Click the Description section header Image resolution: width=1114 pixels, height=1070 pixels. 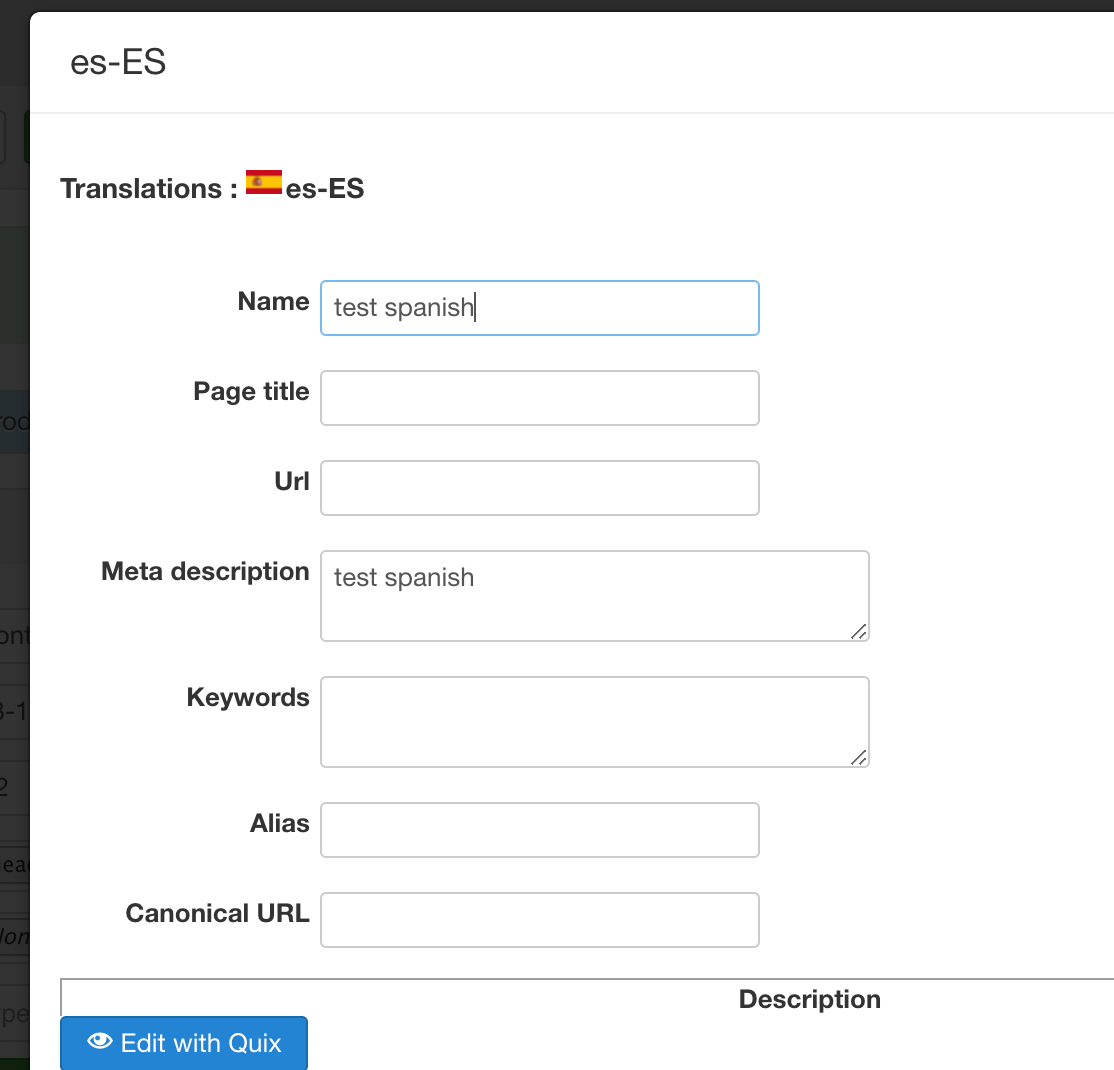(809, 1000)
